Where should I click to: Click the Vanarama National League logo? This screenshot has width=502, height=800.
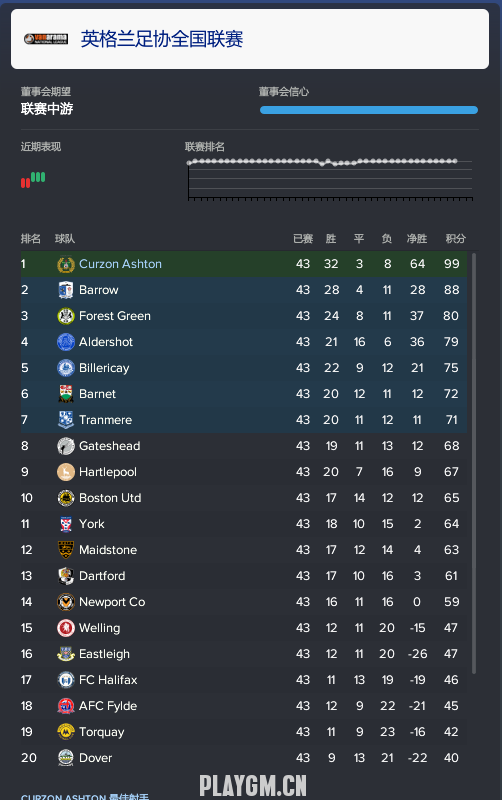coord(46,39)
